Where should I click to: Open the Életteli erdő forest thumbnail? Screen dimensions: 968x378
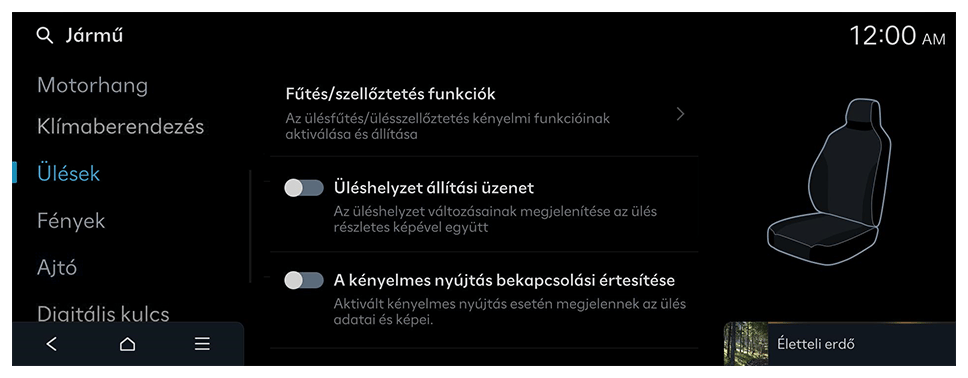[746, 344]
